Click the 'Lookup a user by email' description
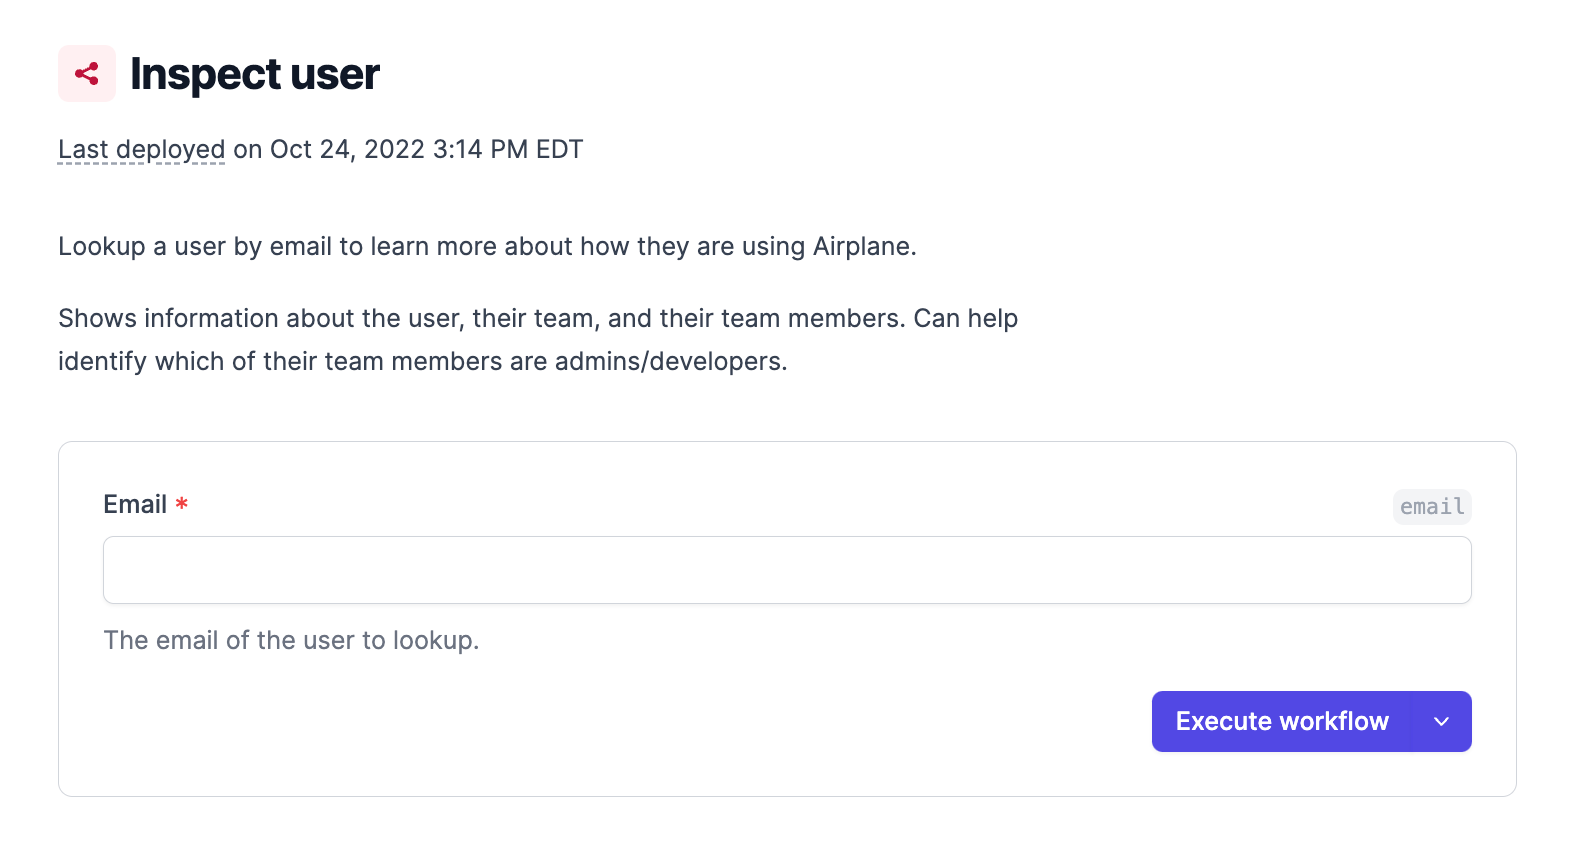Screen dimensions: 1582x856 487,246
